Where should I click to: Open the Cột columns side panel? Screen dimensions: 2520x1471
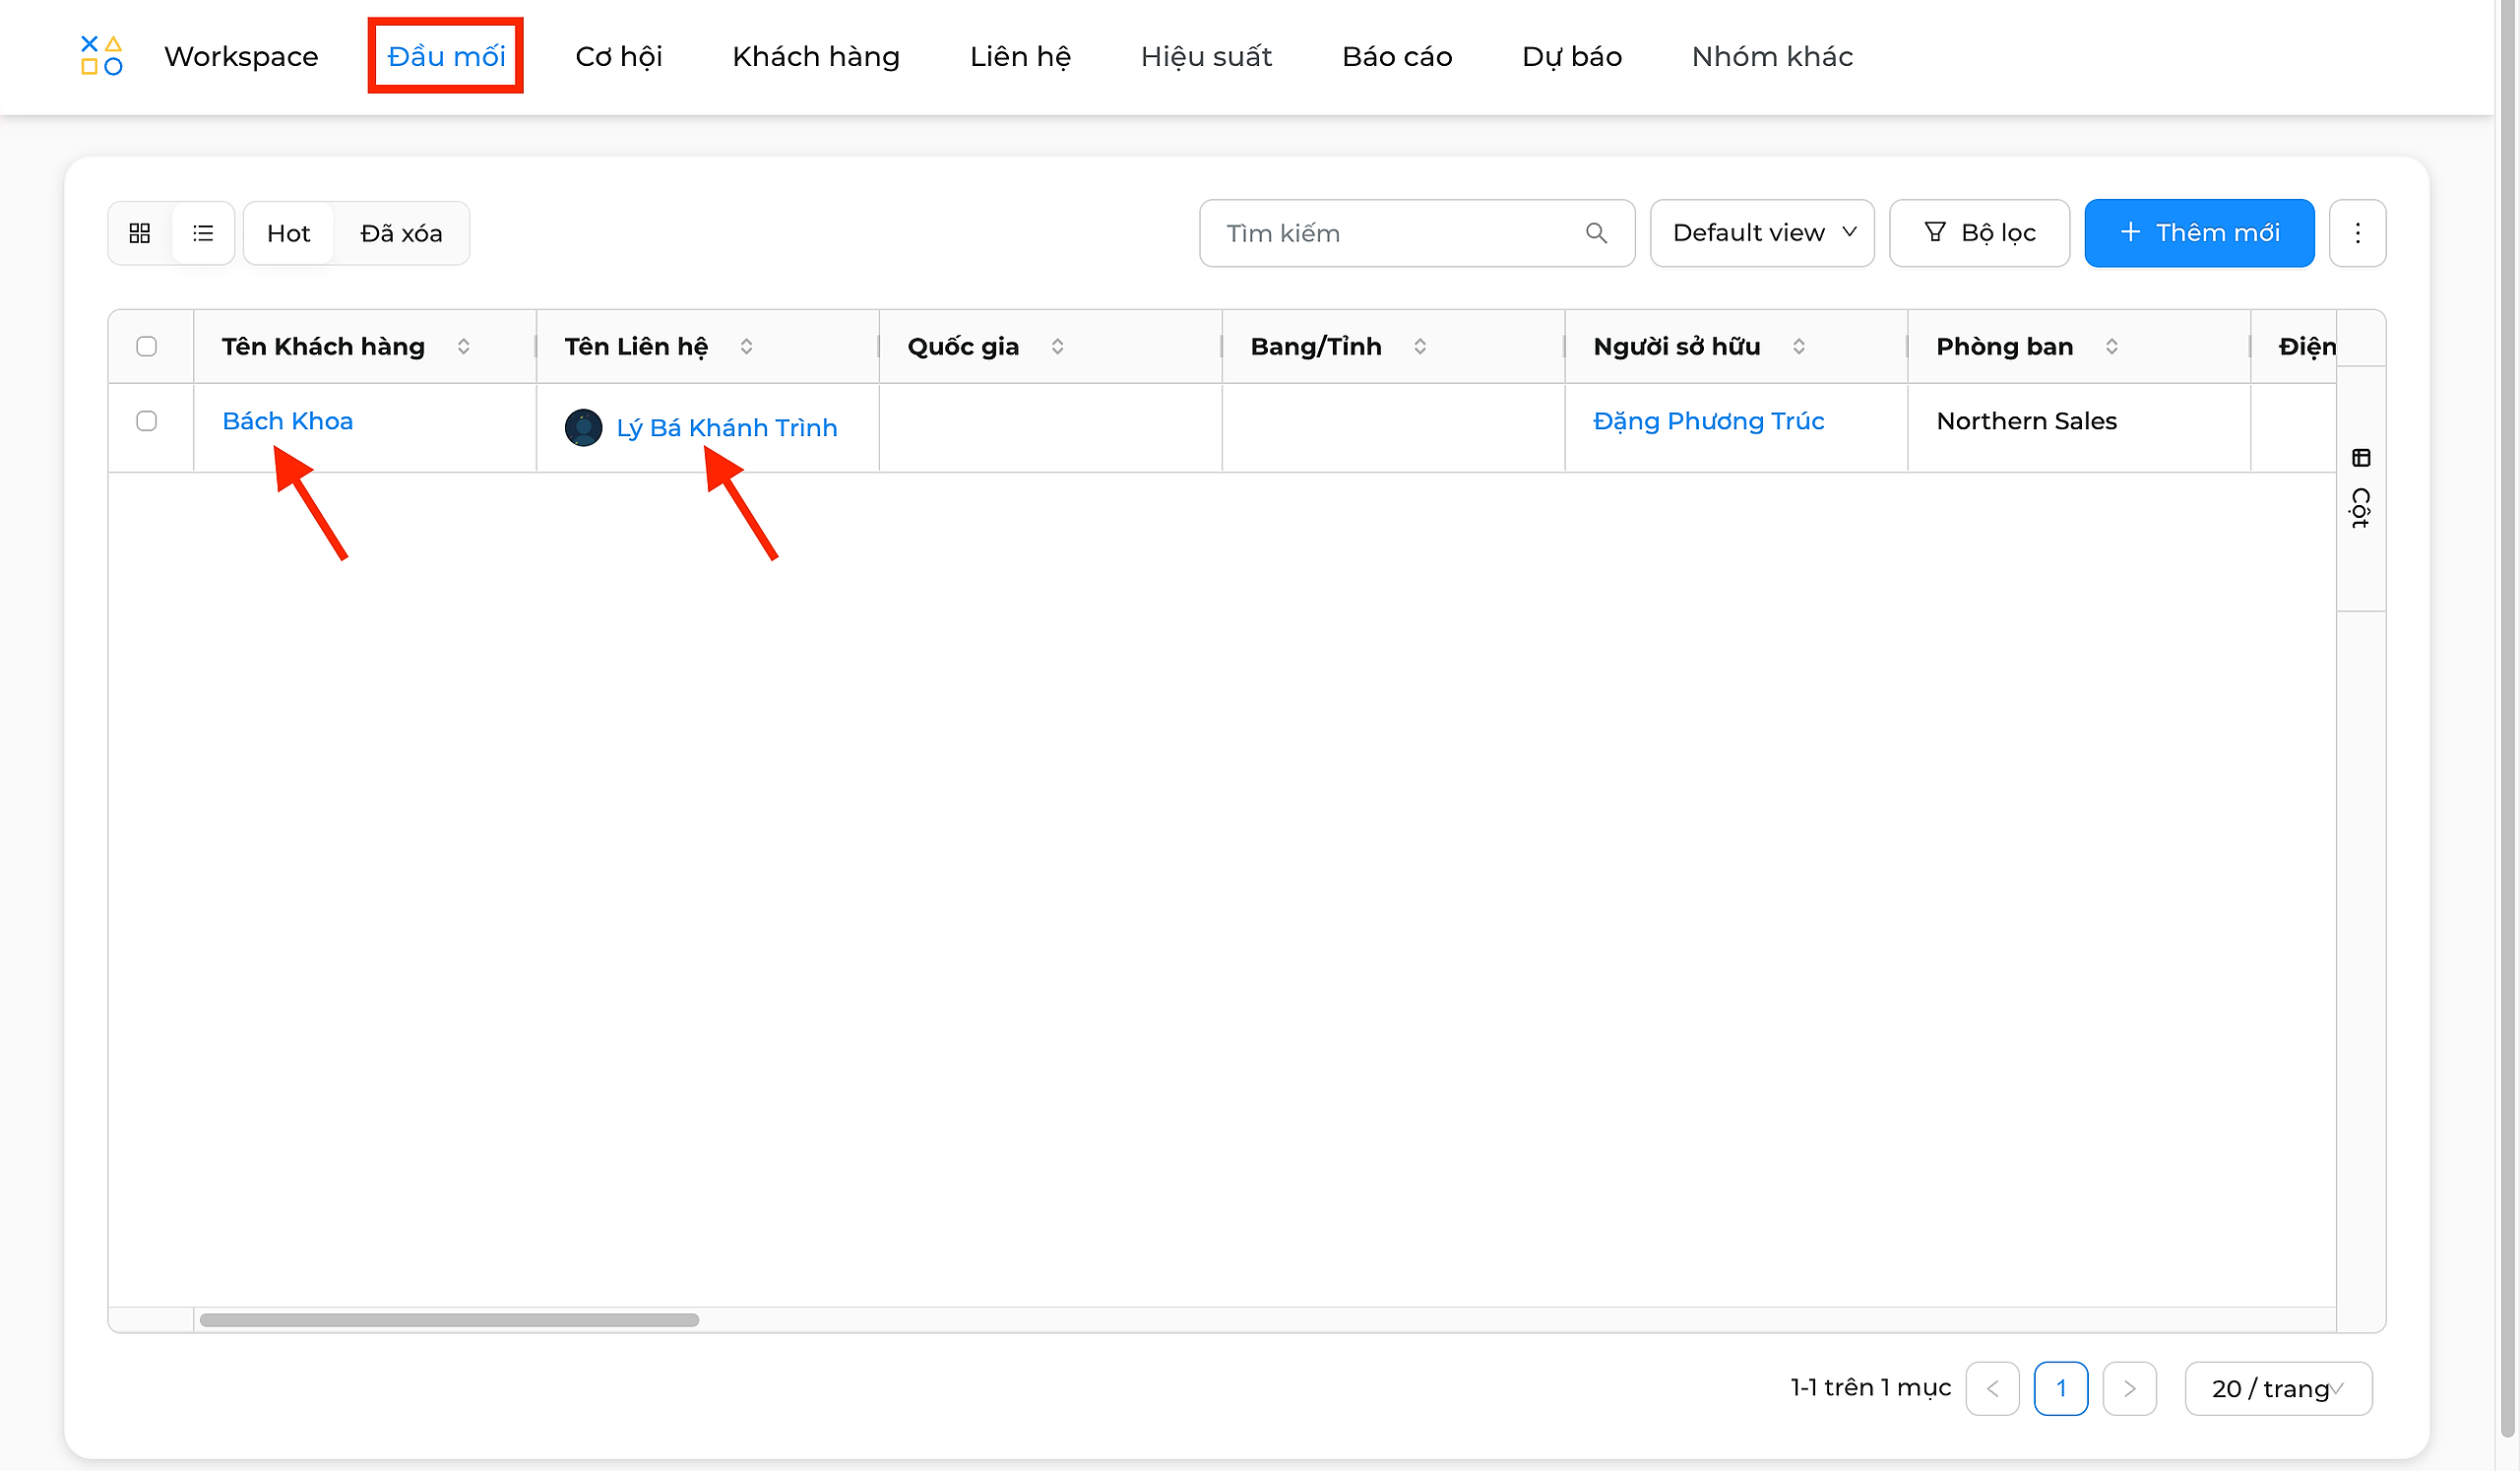(x=2361, y=489)
